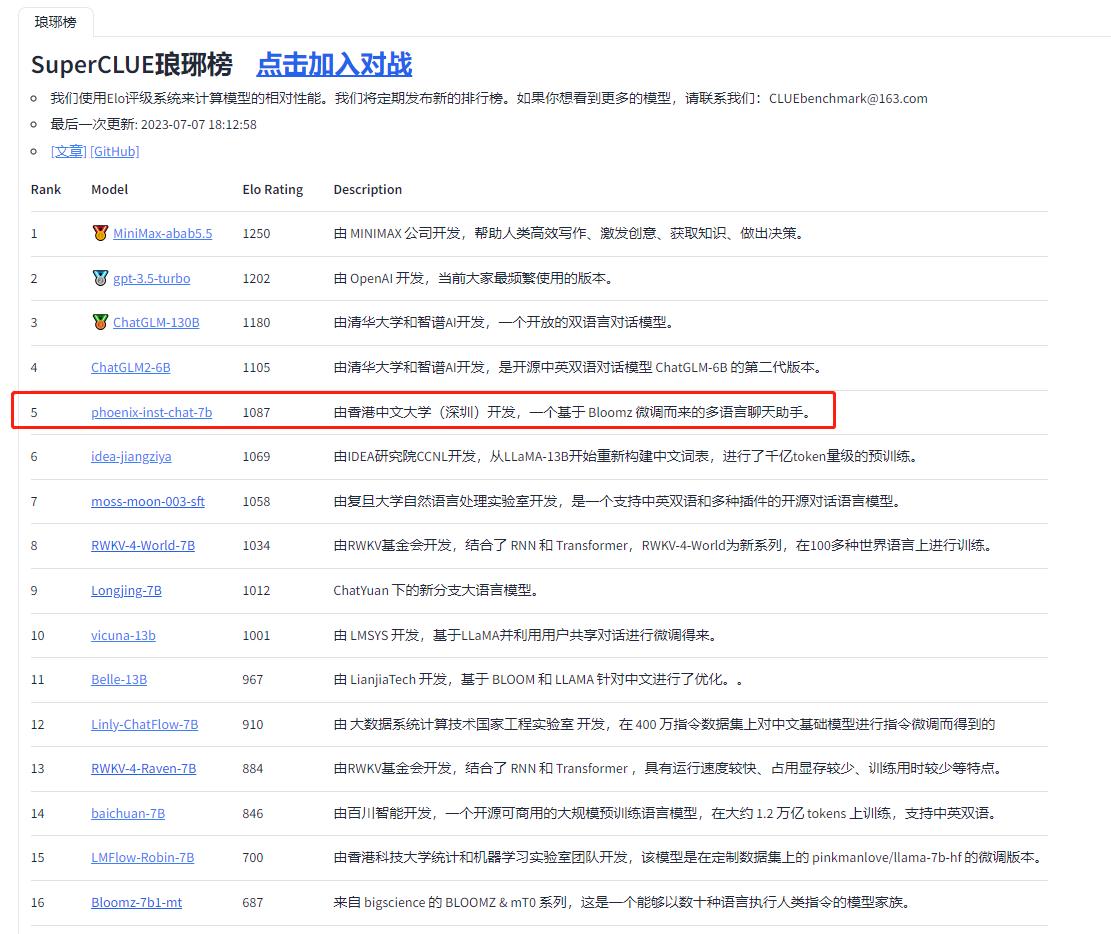Click the Elo rating 1180

pyautogui.click(x=256, y=322)
